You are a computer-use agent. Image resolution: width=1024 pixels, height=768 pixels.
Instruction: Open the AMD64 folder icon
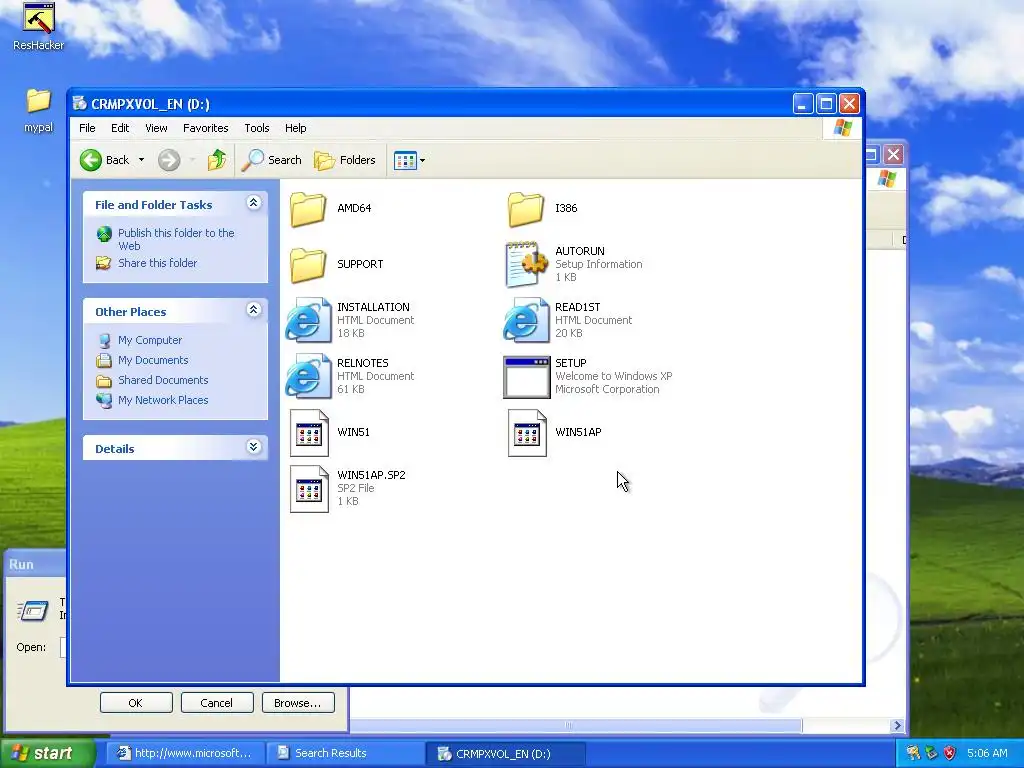click(308, 209)
